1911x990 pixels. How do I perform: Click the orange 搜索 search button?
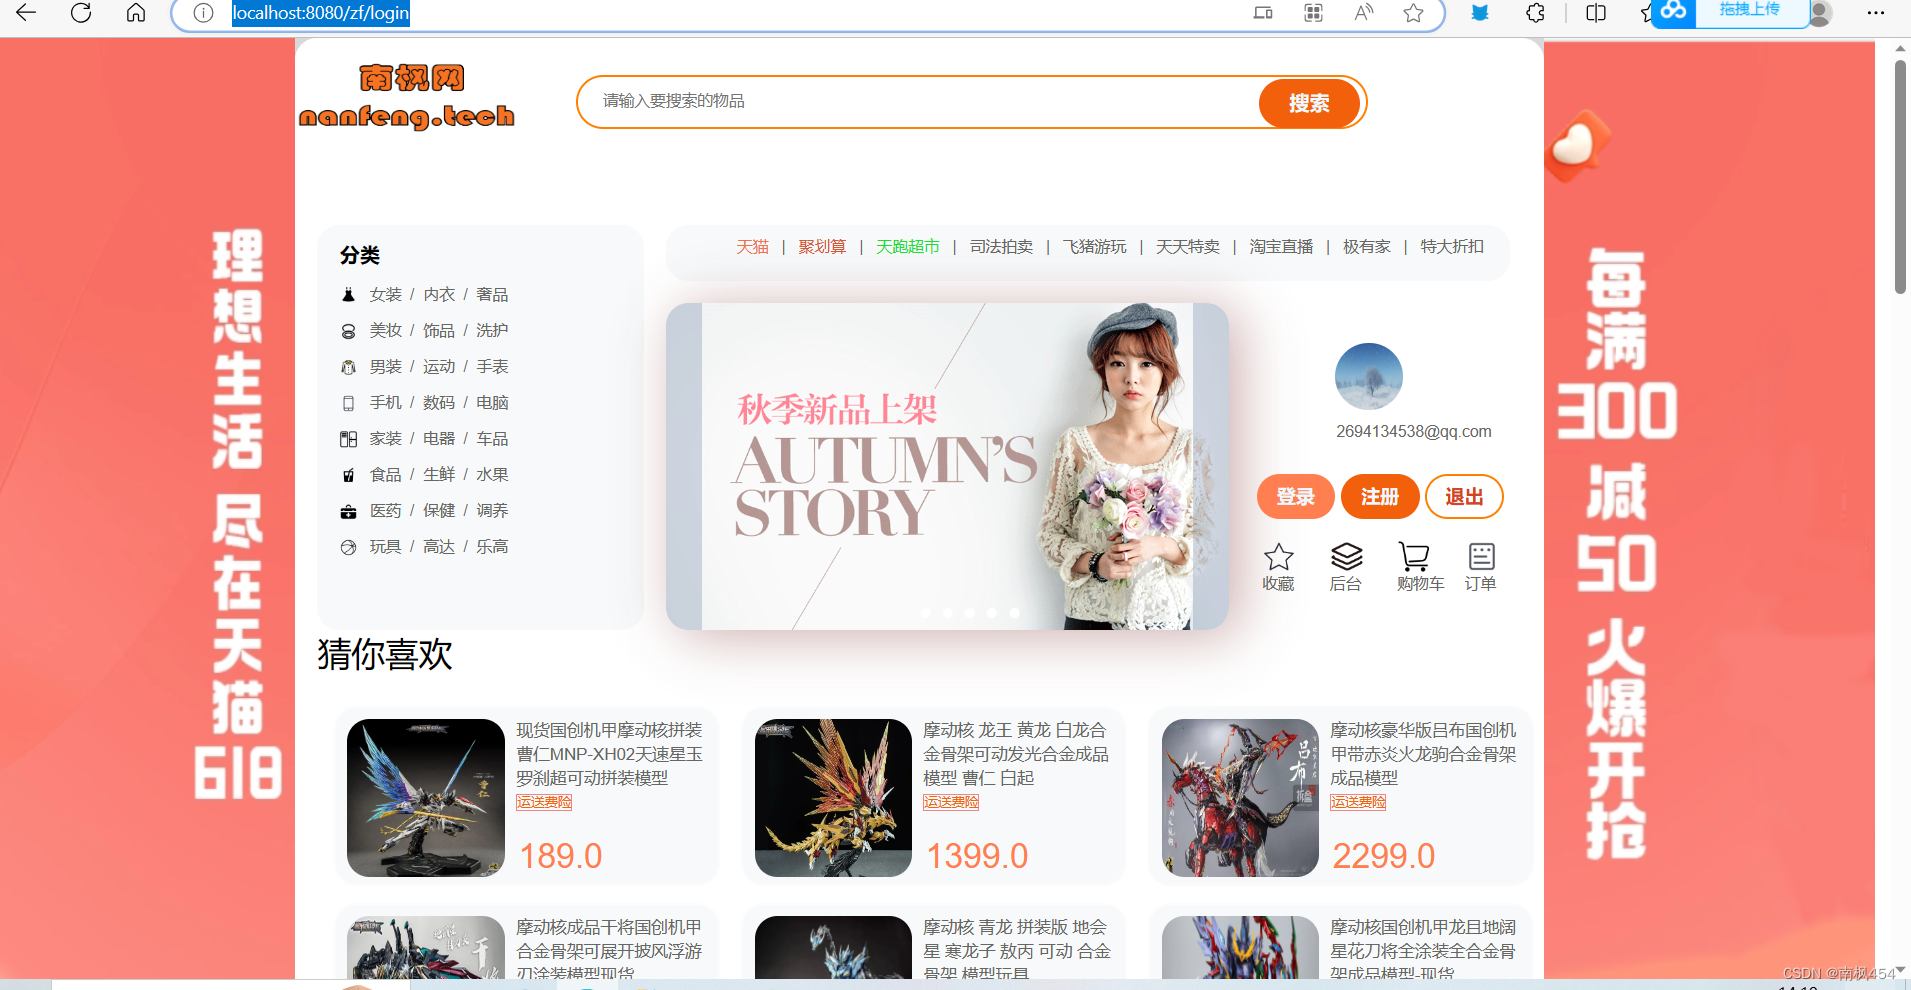click(1309, 103)
